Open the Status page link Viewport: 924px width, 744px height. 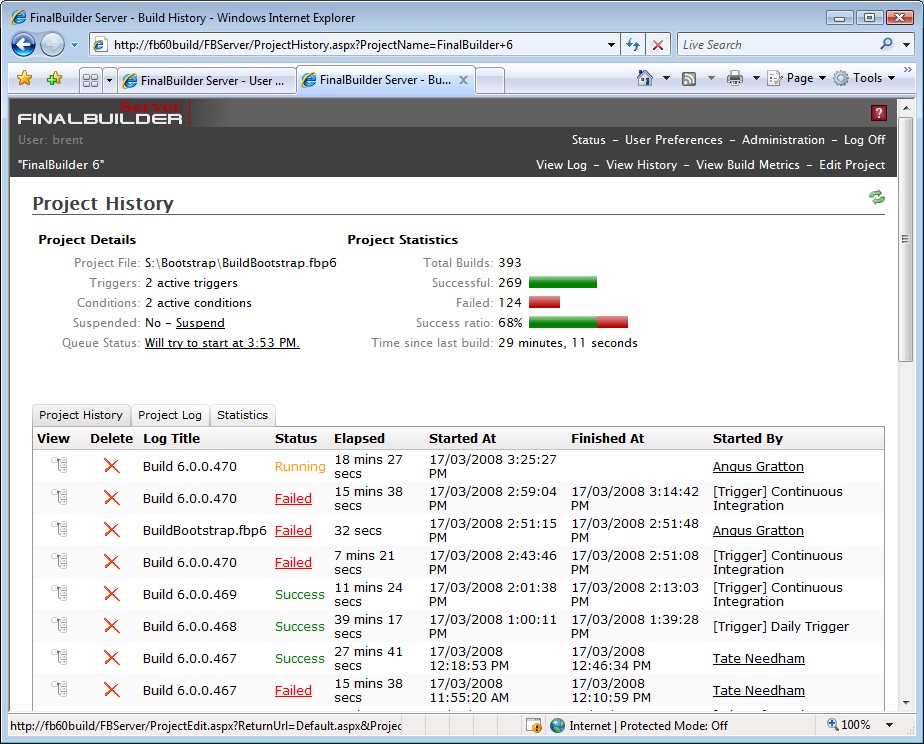click(588, 140)
